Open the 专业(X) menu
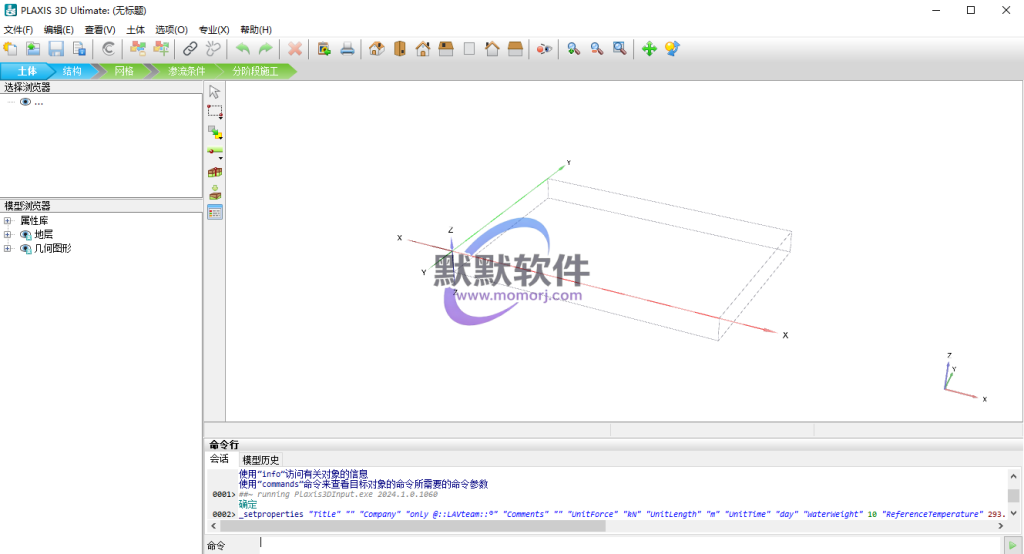 [214, 29]
